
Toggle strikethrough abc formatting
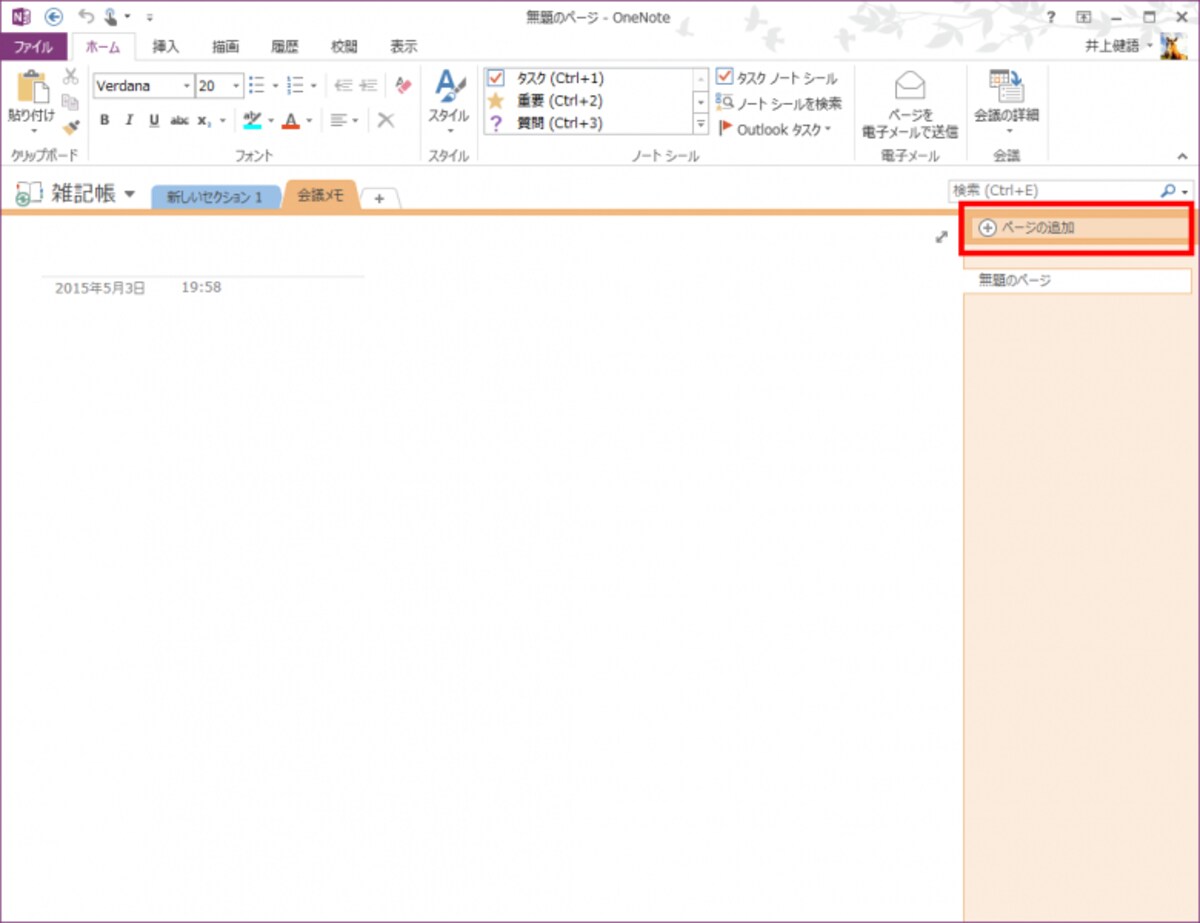(179, 120)
